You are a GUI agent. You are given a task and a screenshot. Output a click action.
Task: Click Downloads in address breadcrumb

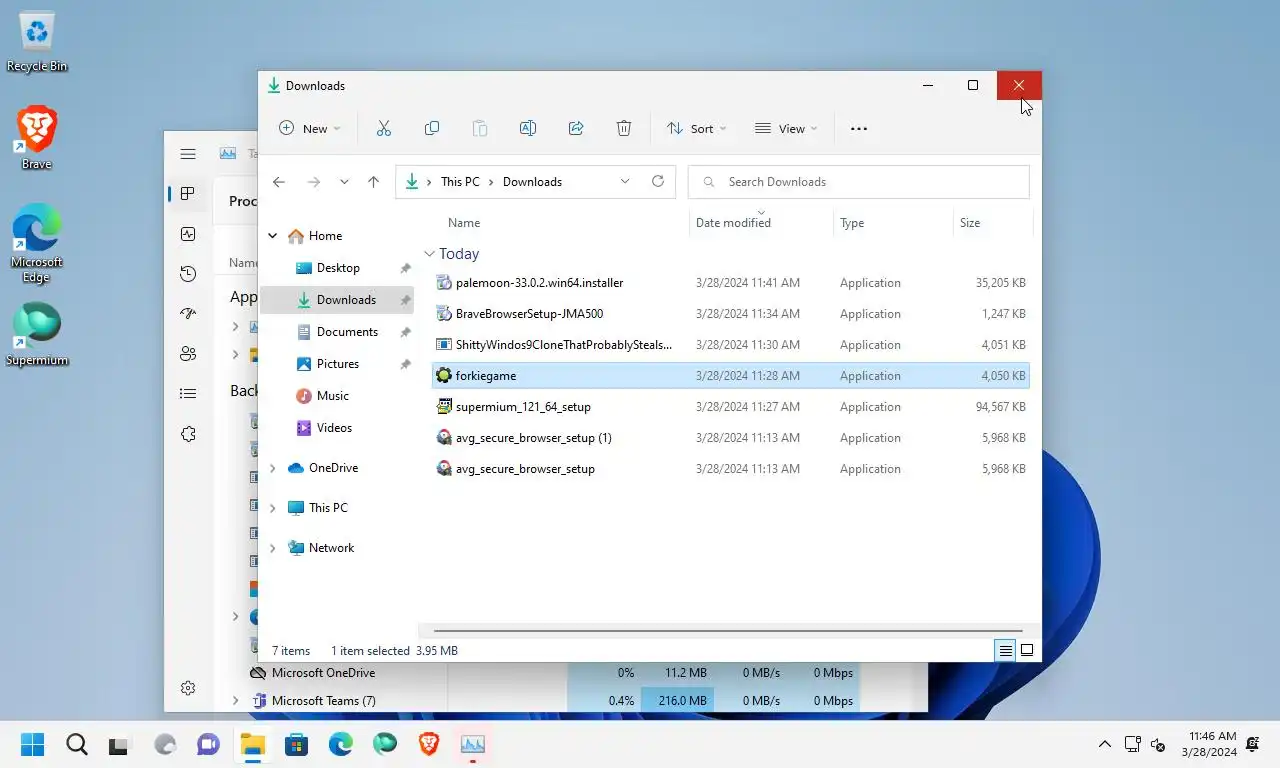click(x=532, y=182)
